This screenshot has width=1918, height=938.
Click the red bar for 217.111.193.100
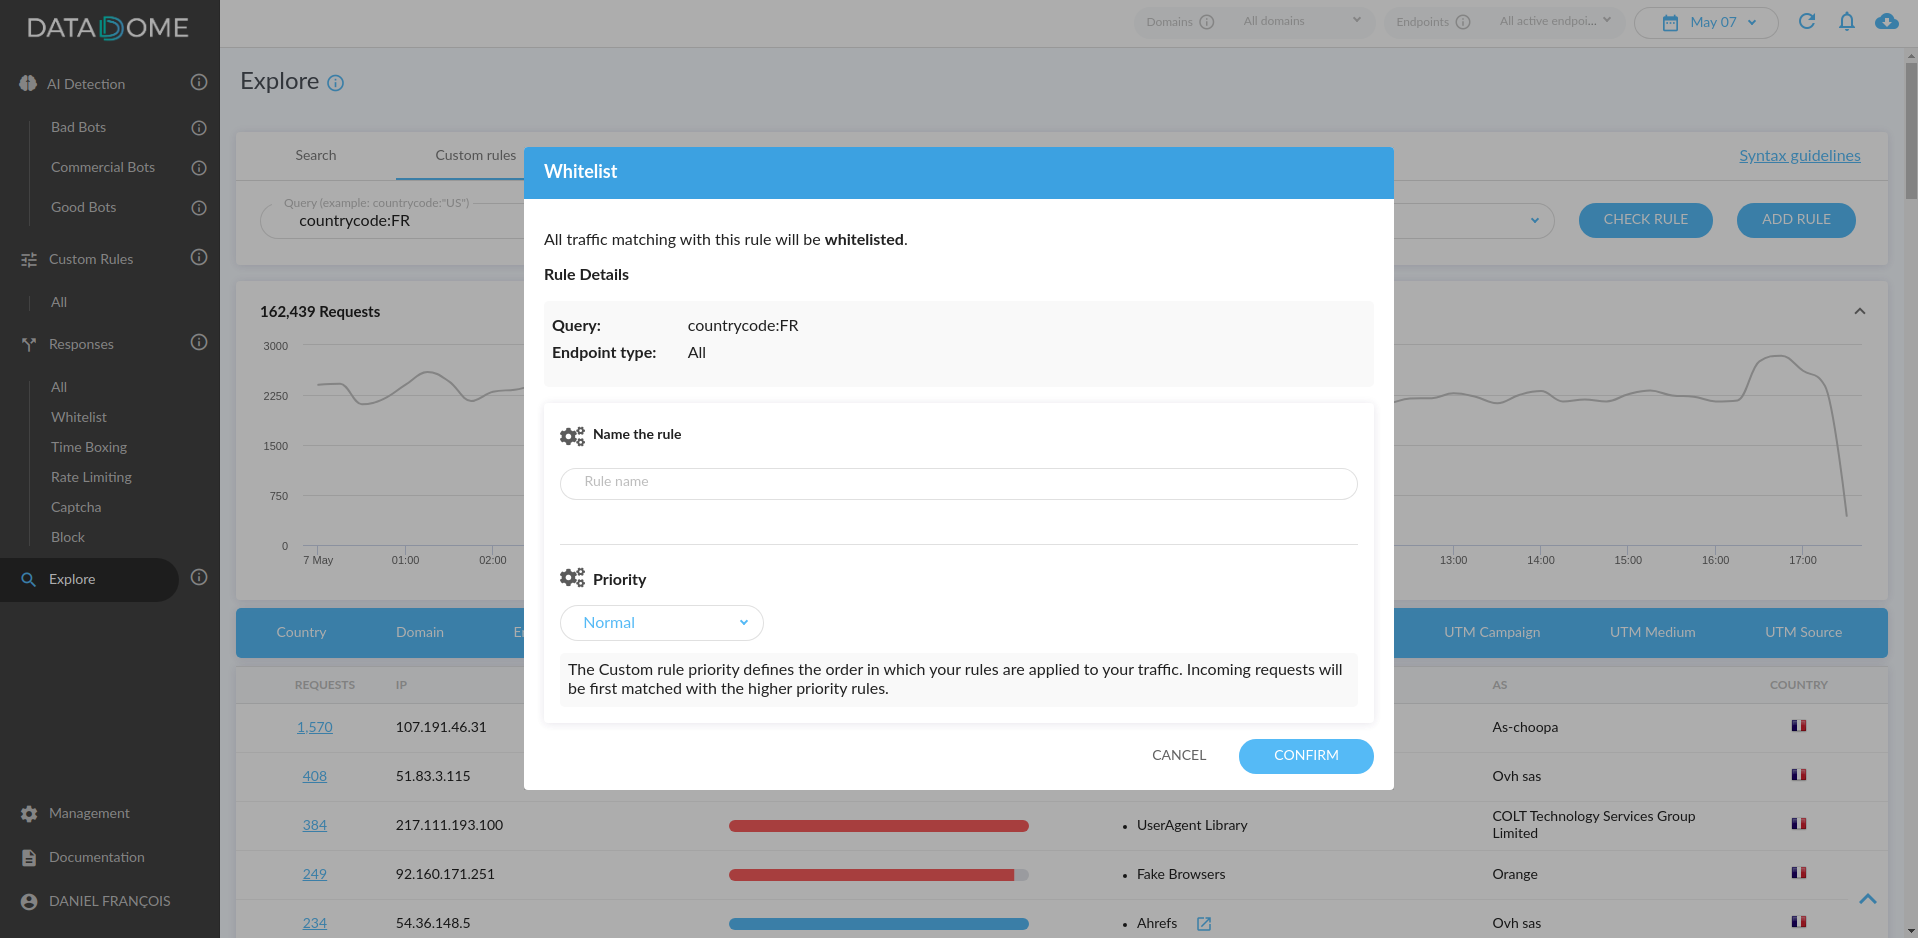coord(879,826)
